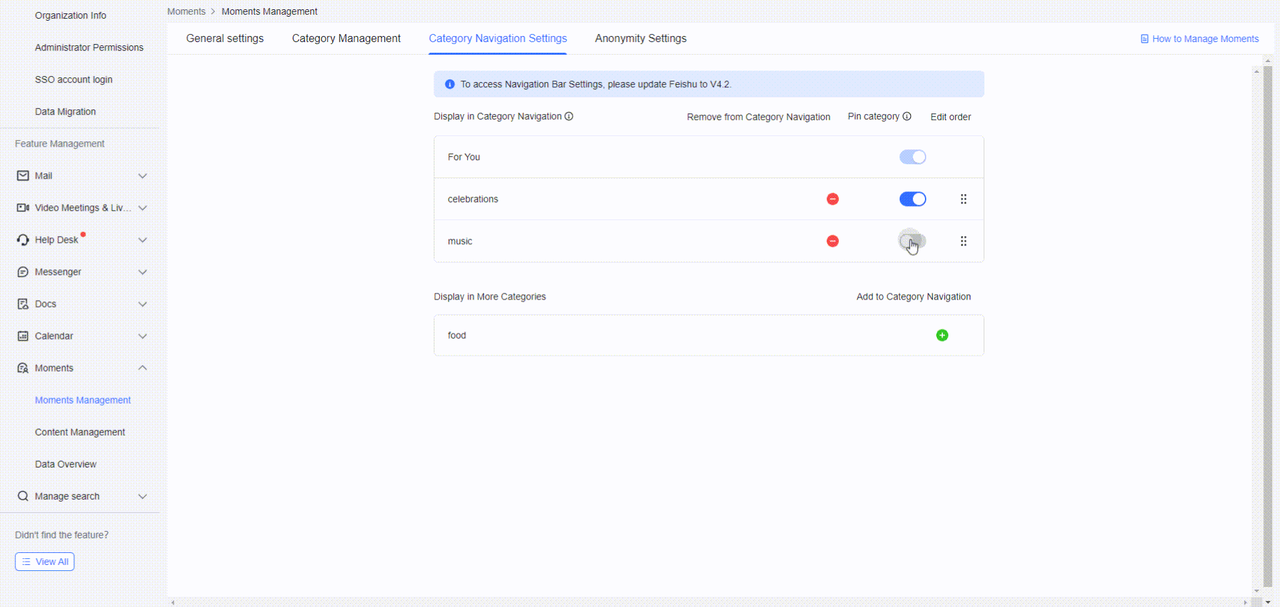Switch to Category Management tab
Image resolution: width=1280 pixels, height=607 pixels.
(346, 39)
